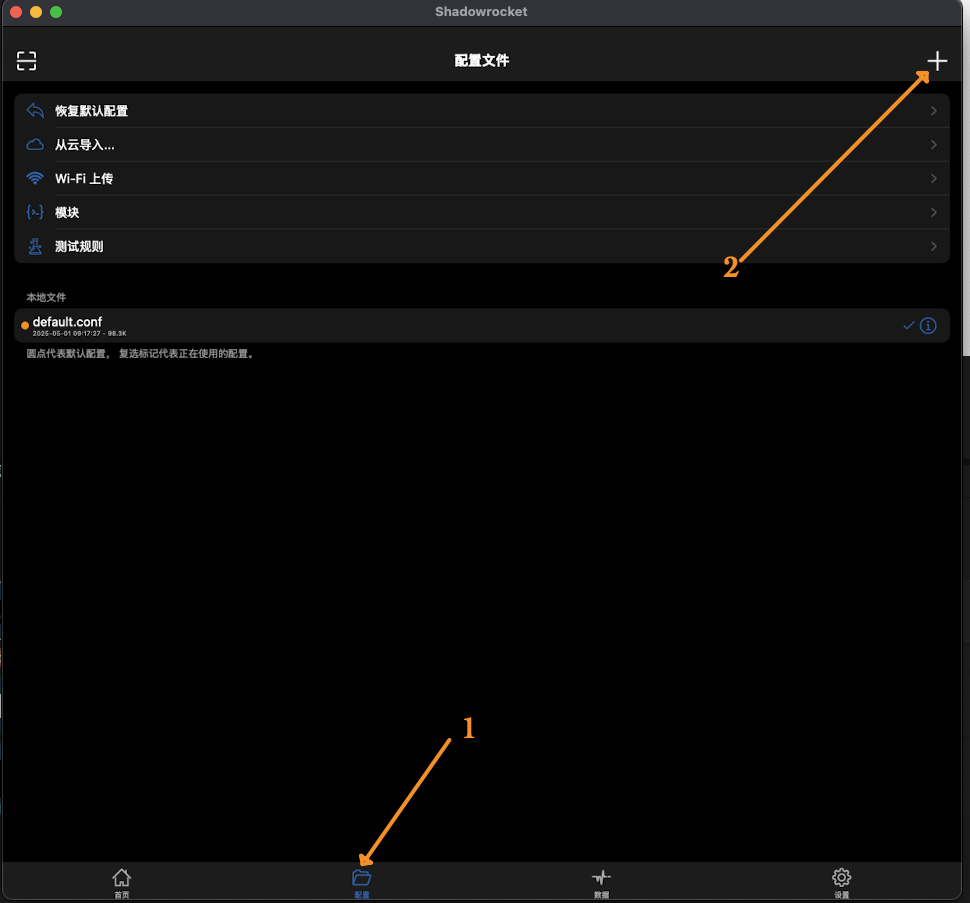Screen dimensions: 970x903
Task: Select 恢复默认配置 option
Action: tap(482, 111)
